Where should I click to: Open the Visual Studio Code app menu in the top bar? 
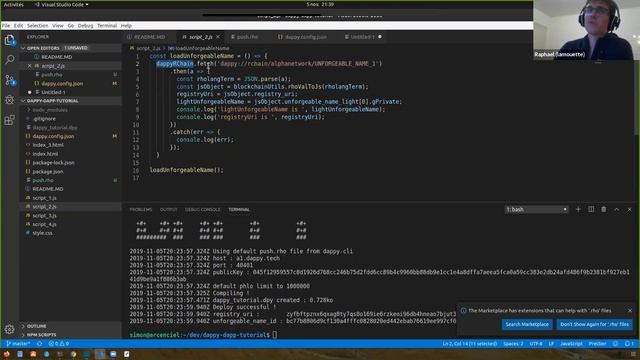pyautogui.click(x=62, y=4)
